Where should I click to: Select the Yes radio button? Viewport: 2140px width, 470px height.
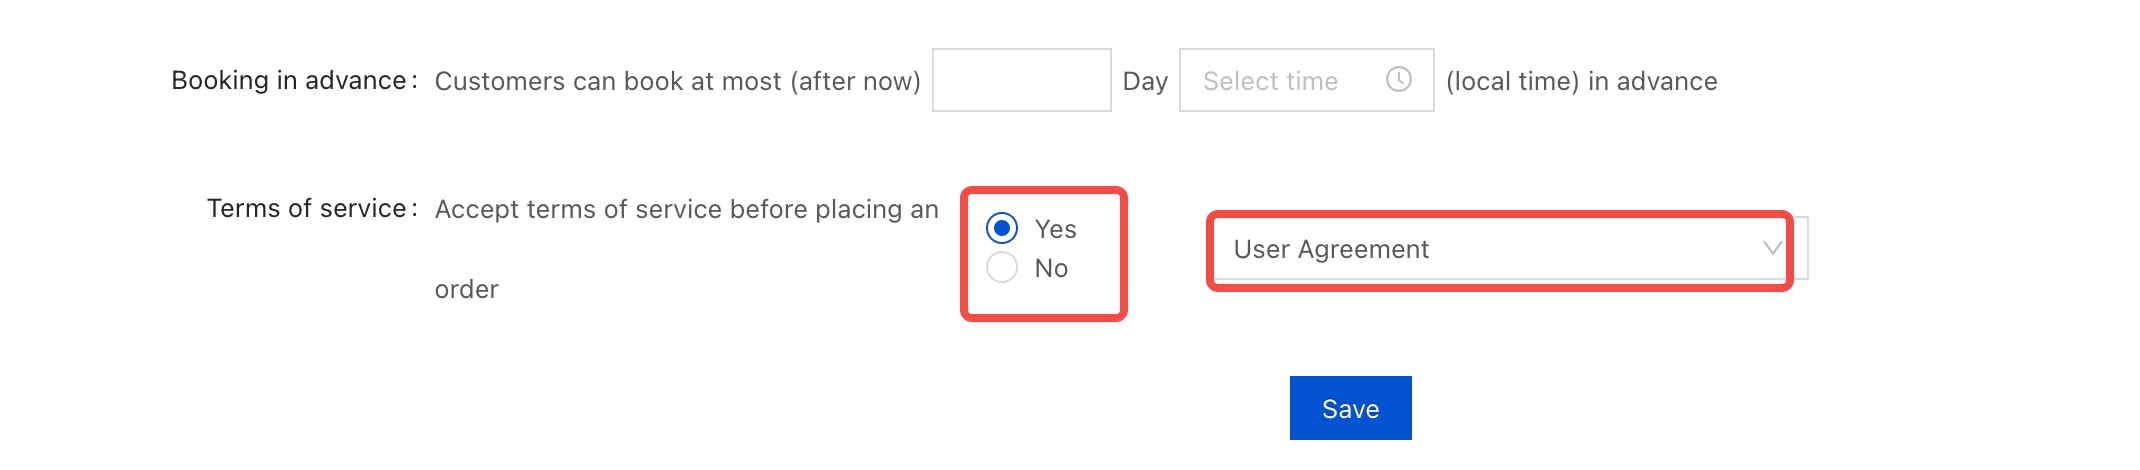[1002, 228]
